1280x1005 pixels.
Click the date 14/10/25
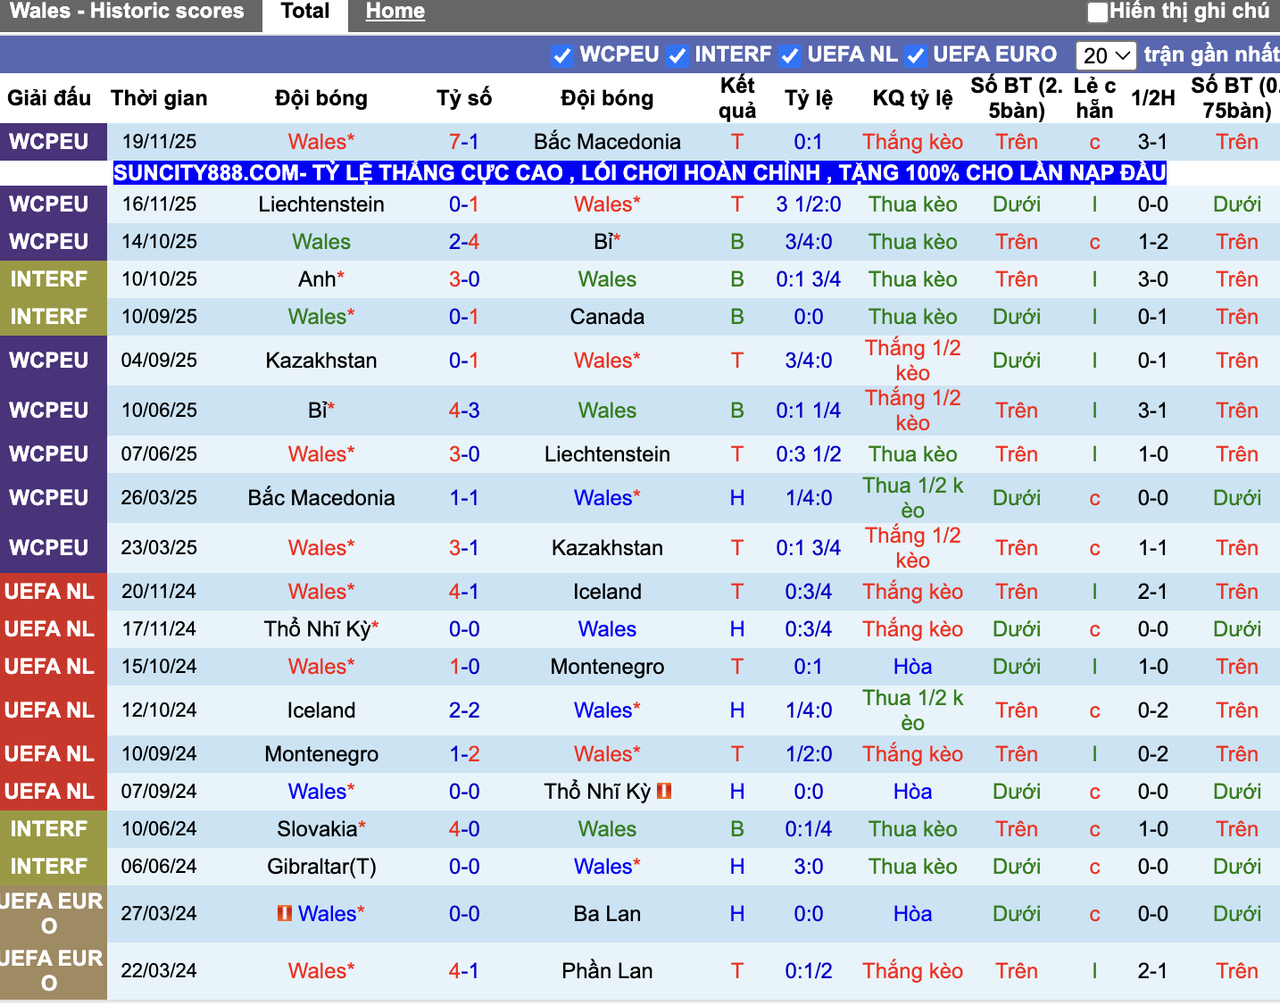tap(159, 242)
